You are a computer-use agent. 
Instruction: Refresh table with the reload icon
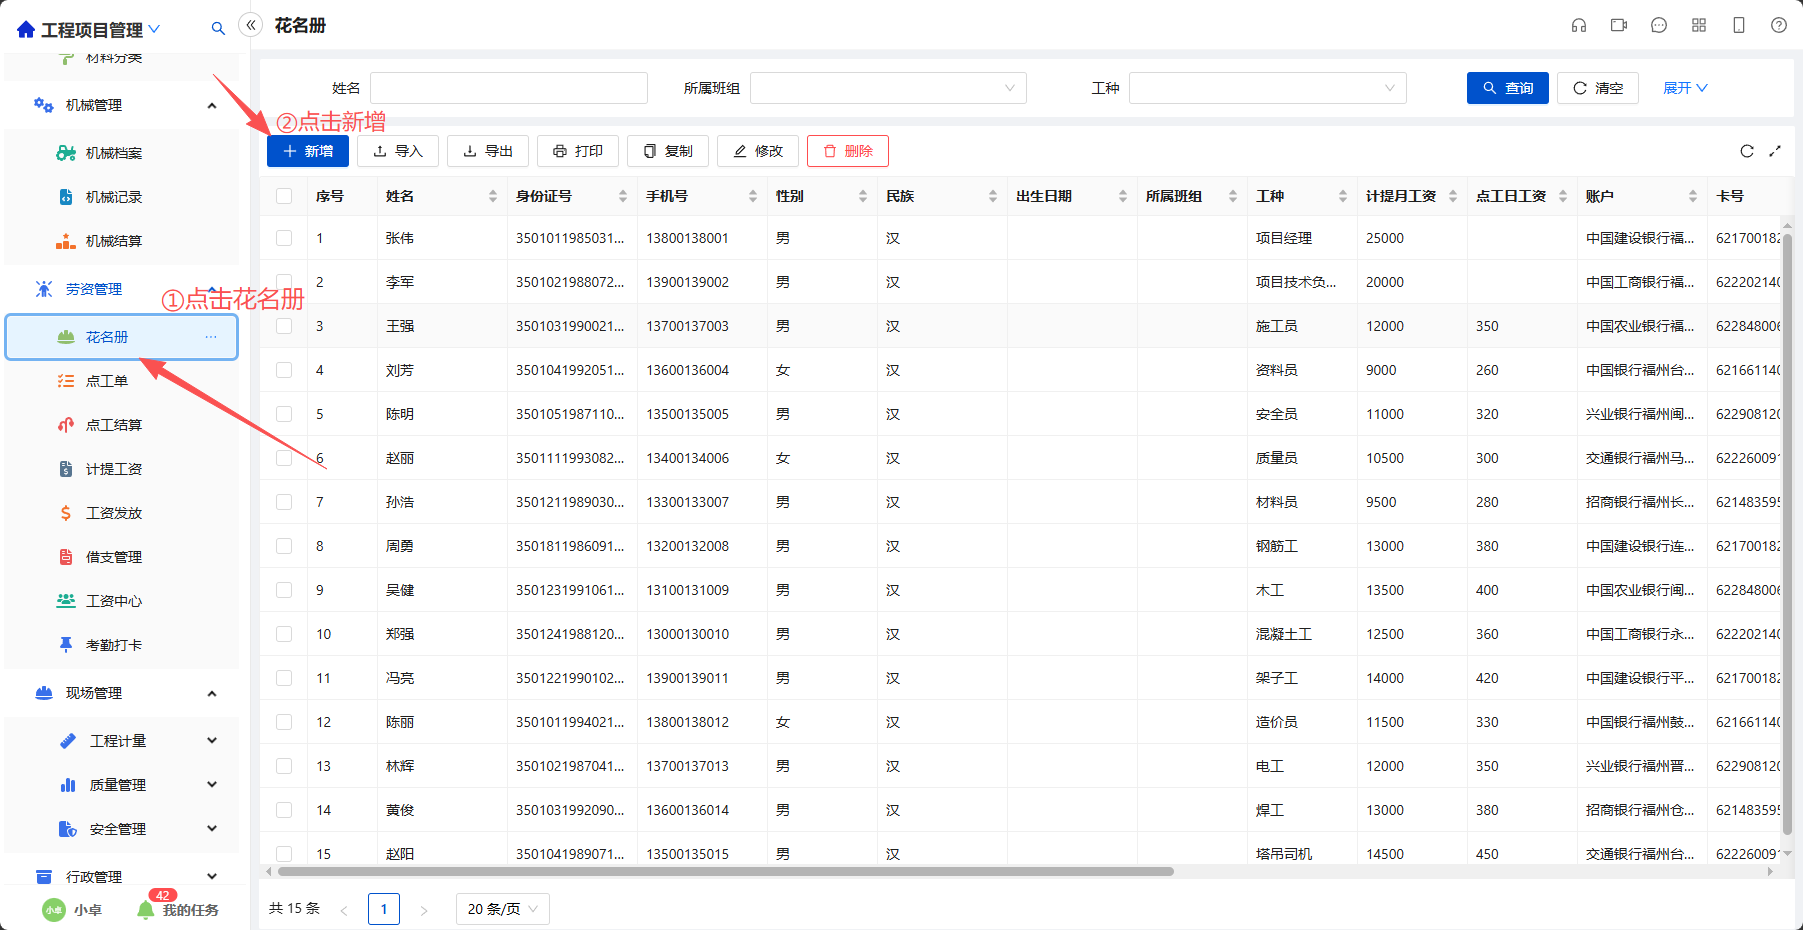1747,151
